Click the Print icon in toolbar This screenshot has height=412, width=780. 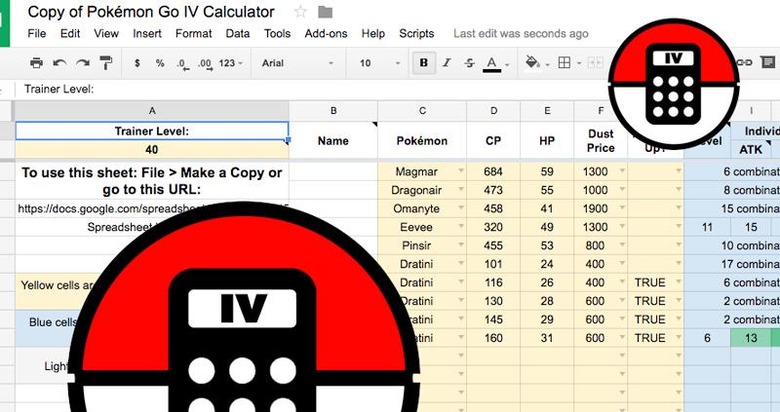pos(37,63)
